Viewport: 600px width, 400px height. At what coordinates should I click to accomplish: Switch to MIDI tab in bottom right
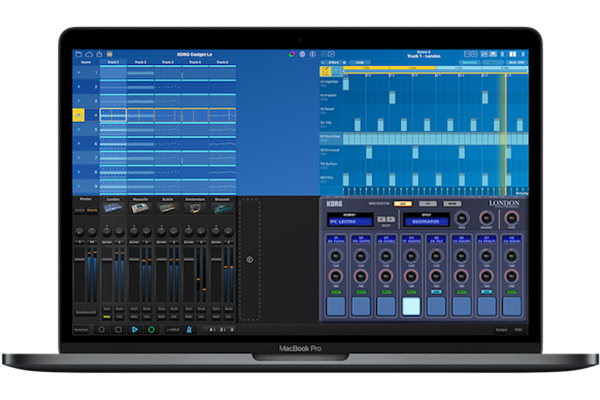coord(518,329)
